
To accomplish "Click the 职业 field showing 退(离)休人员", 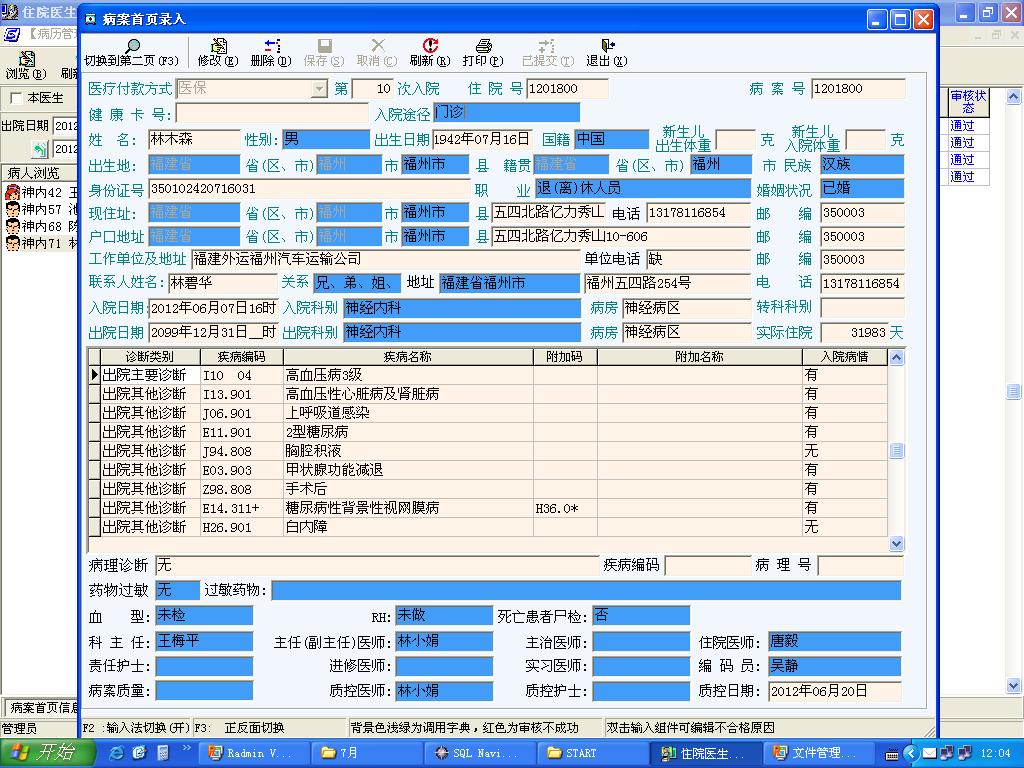I will tap(643, 189).
